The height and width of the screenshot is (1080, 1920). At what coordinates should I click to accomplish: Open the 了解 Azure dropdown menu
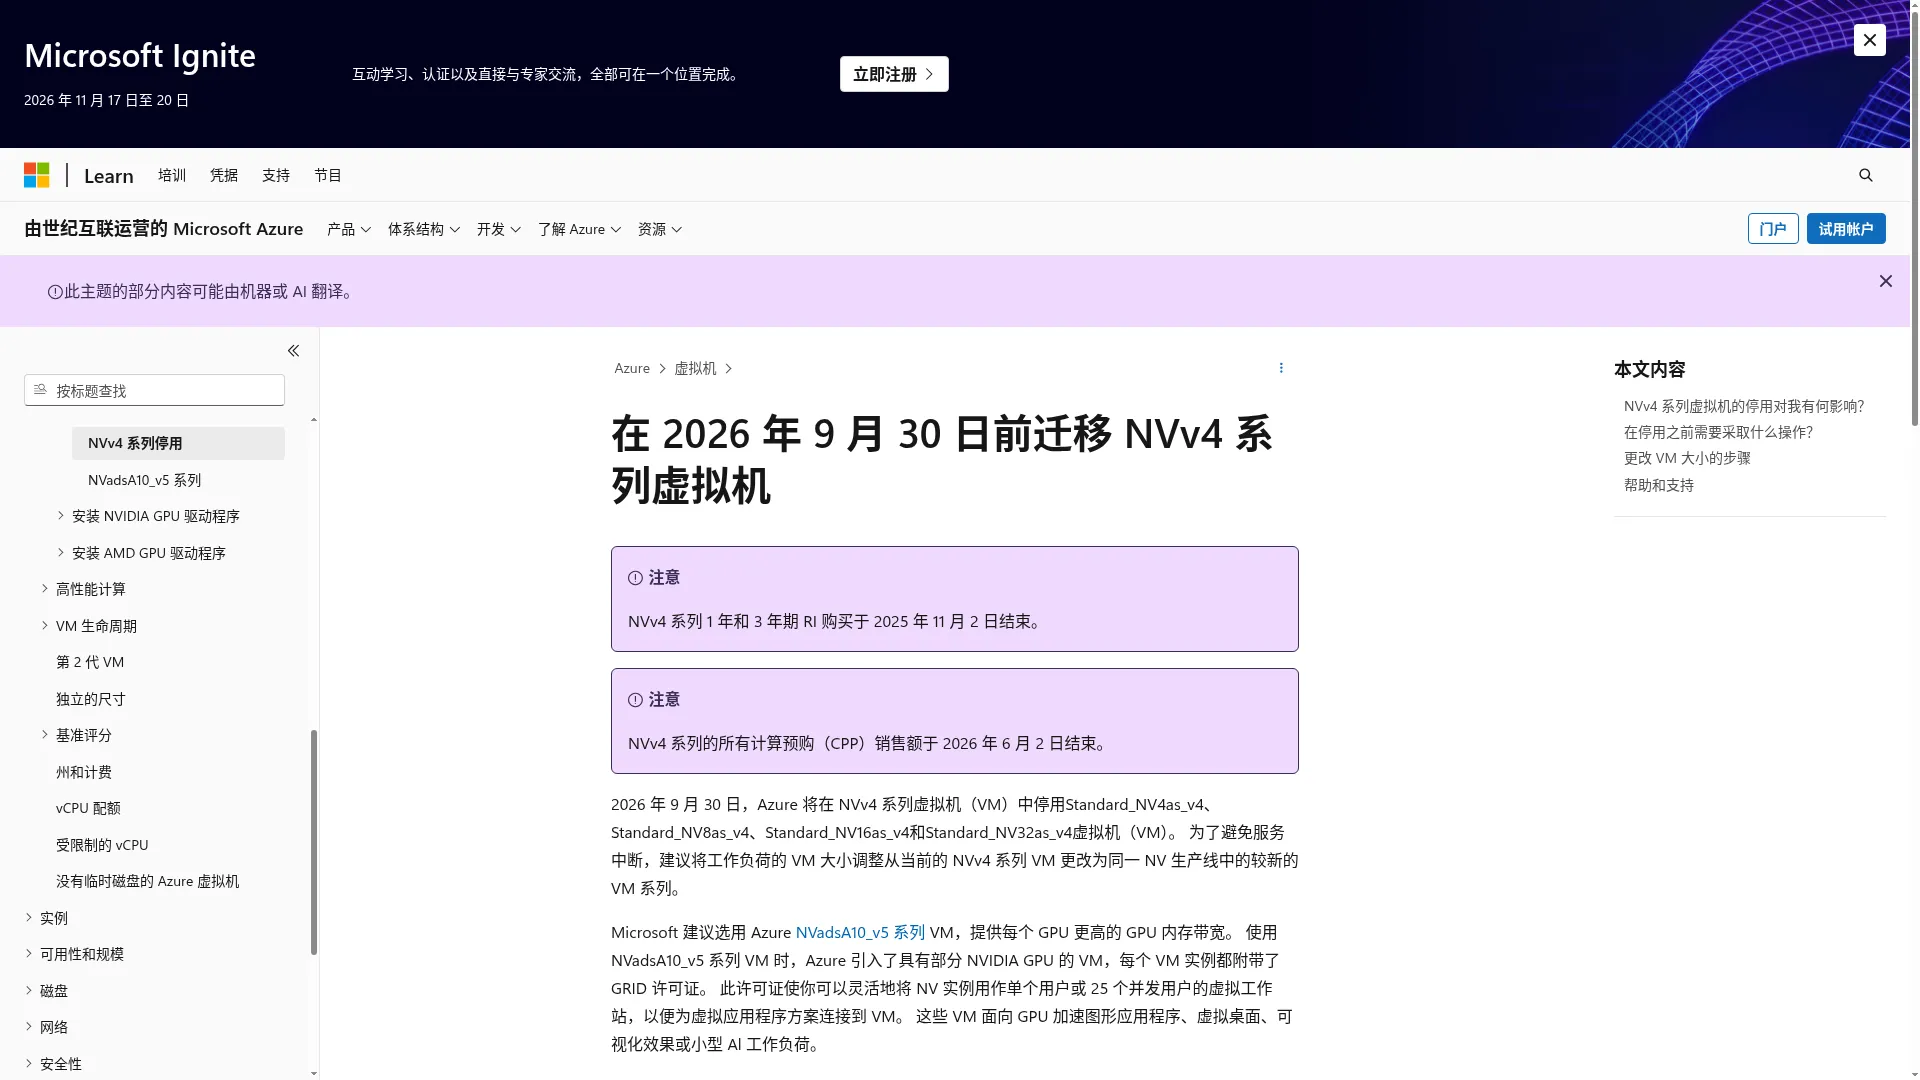[579, 229]
